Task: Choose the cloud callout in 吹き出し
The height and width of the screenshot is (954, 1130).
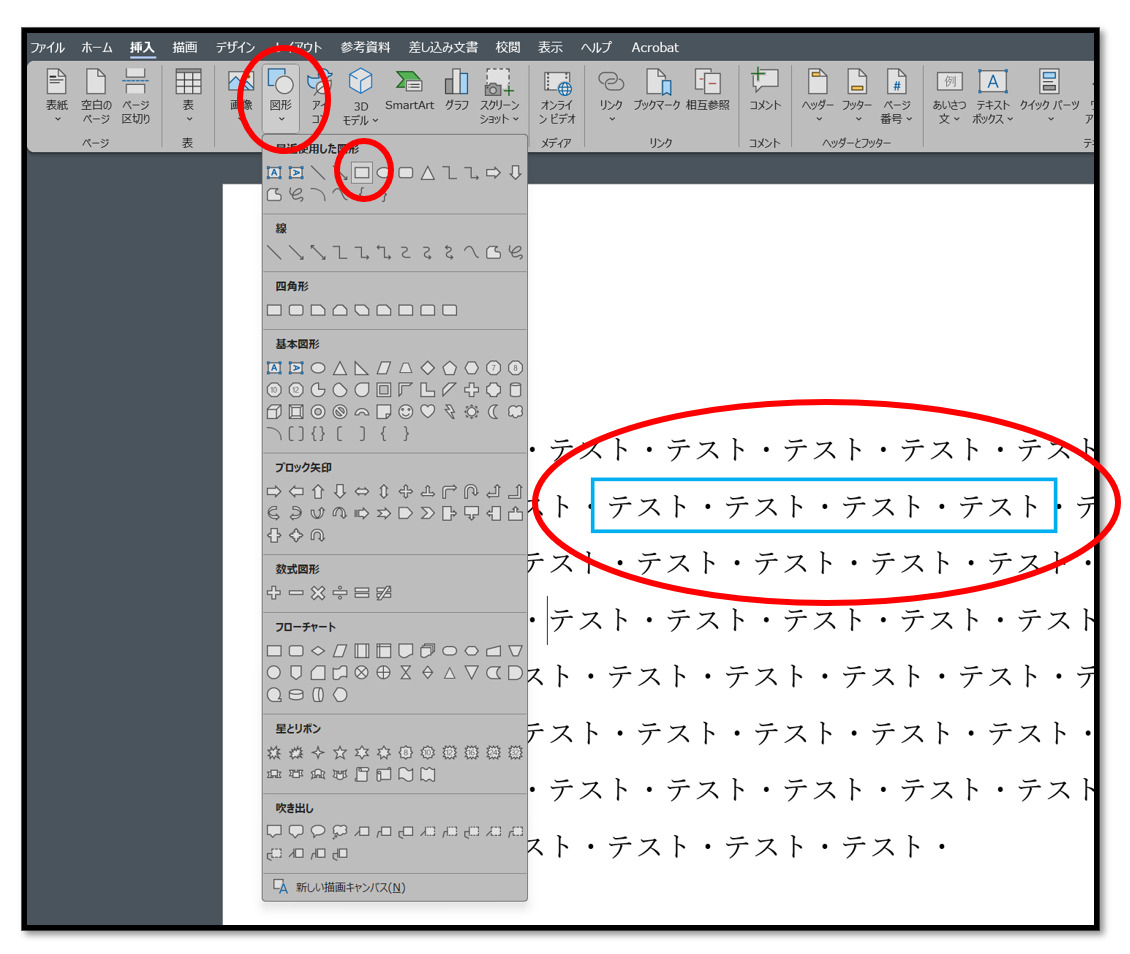Action: pyautogui.click(x=340, y=831)
